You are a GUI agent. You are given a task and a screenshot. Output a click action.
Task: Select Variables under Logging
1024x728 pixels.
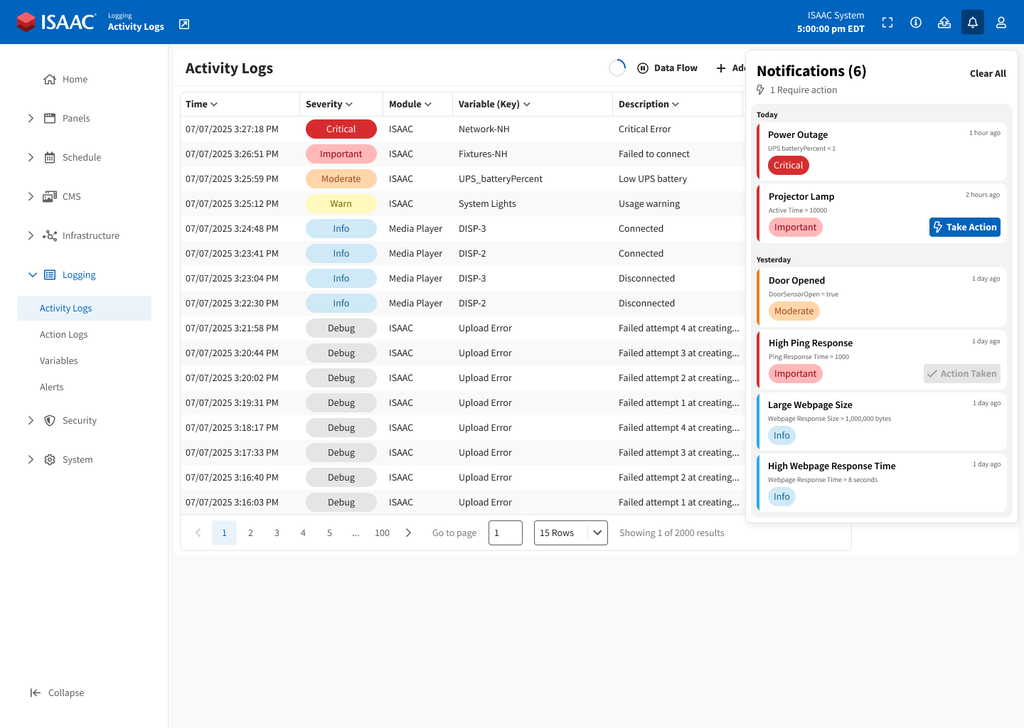pyautogui.click(x=59, y=361)
